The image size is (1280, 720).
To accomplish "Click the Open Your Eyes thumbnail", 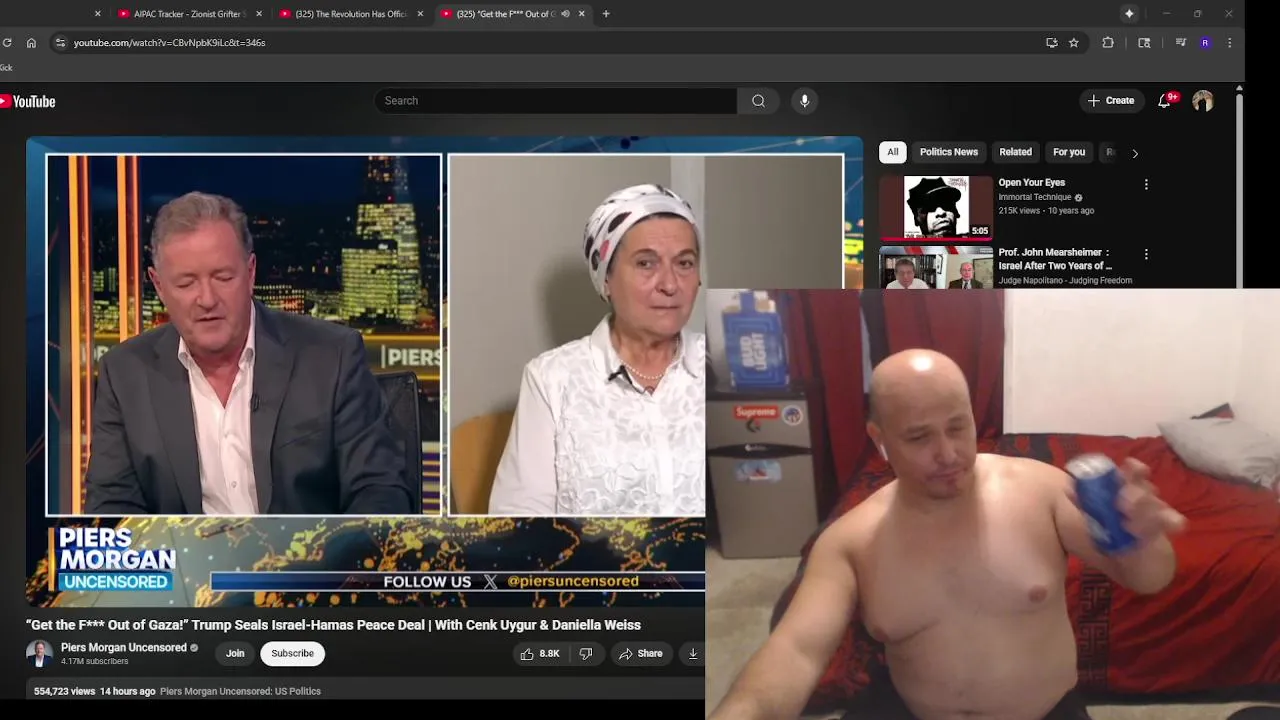I will pos(936,207).
